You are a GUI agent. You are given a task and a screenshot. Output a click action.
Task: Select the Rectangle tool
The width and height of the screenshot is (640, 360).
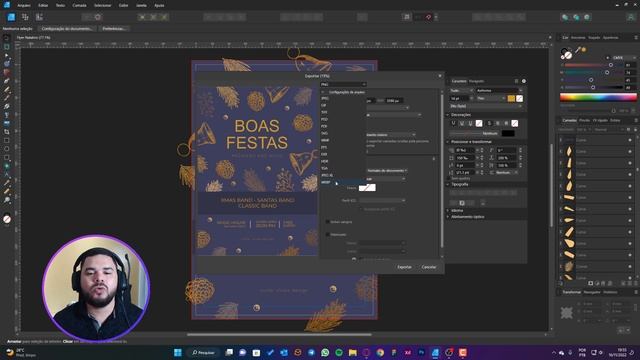(7, 140)
